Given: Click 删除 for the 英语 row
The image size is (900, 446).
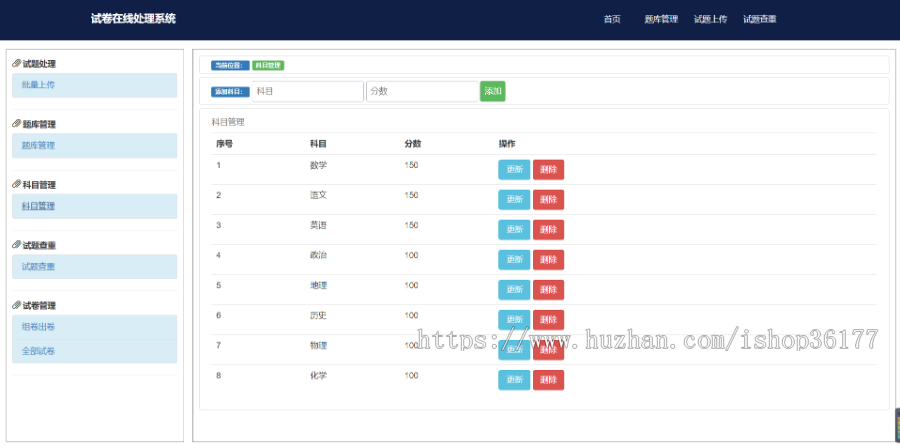Looking at the screenshot, I should pyautogui.click(x=549, y=230).
